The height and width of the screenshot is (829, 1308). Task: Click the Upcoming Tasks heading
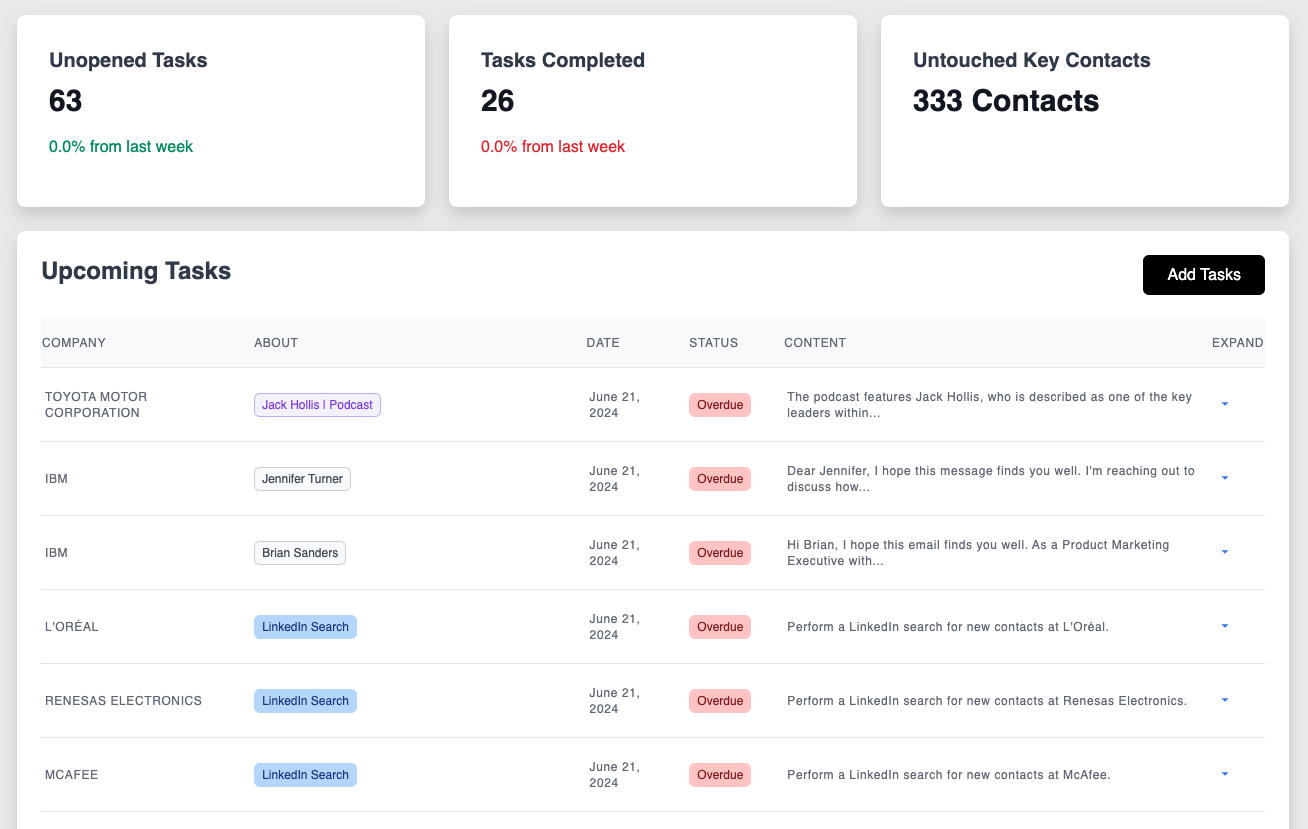136,271
